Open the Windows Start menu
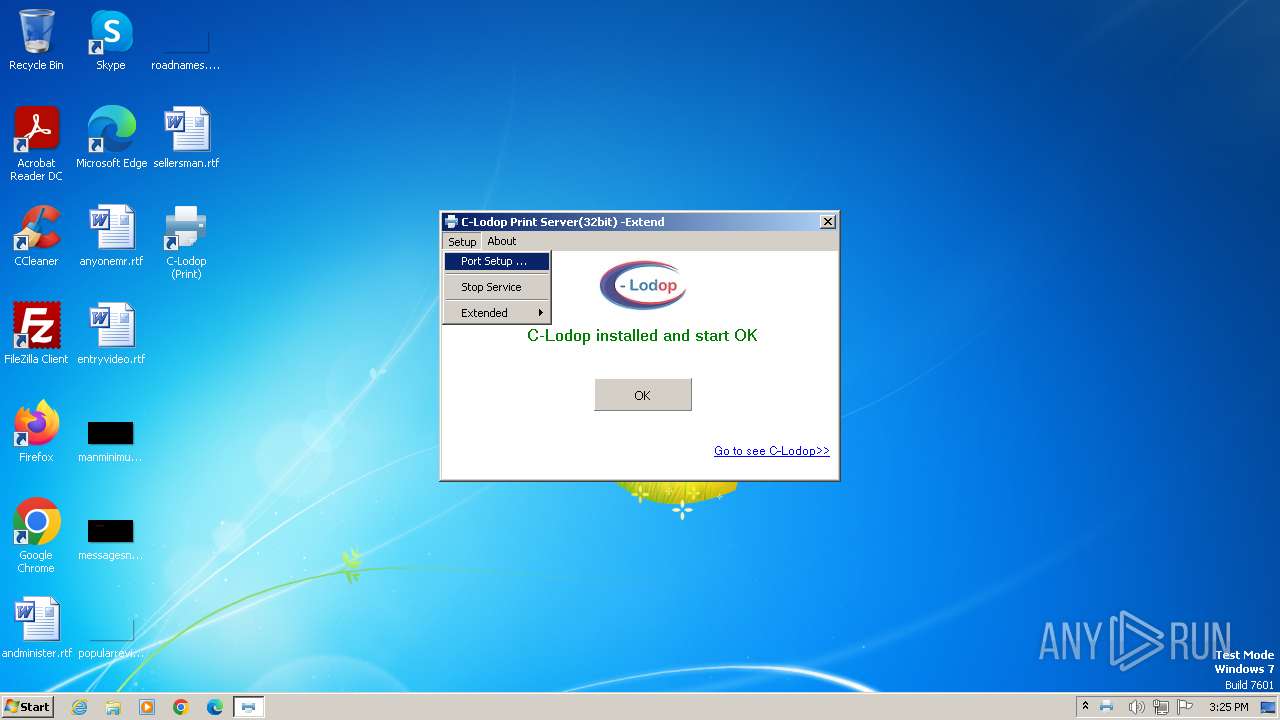1280x720 pixels. [28, 707]
